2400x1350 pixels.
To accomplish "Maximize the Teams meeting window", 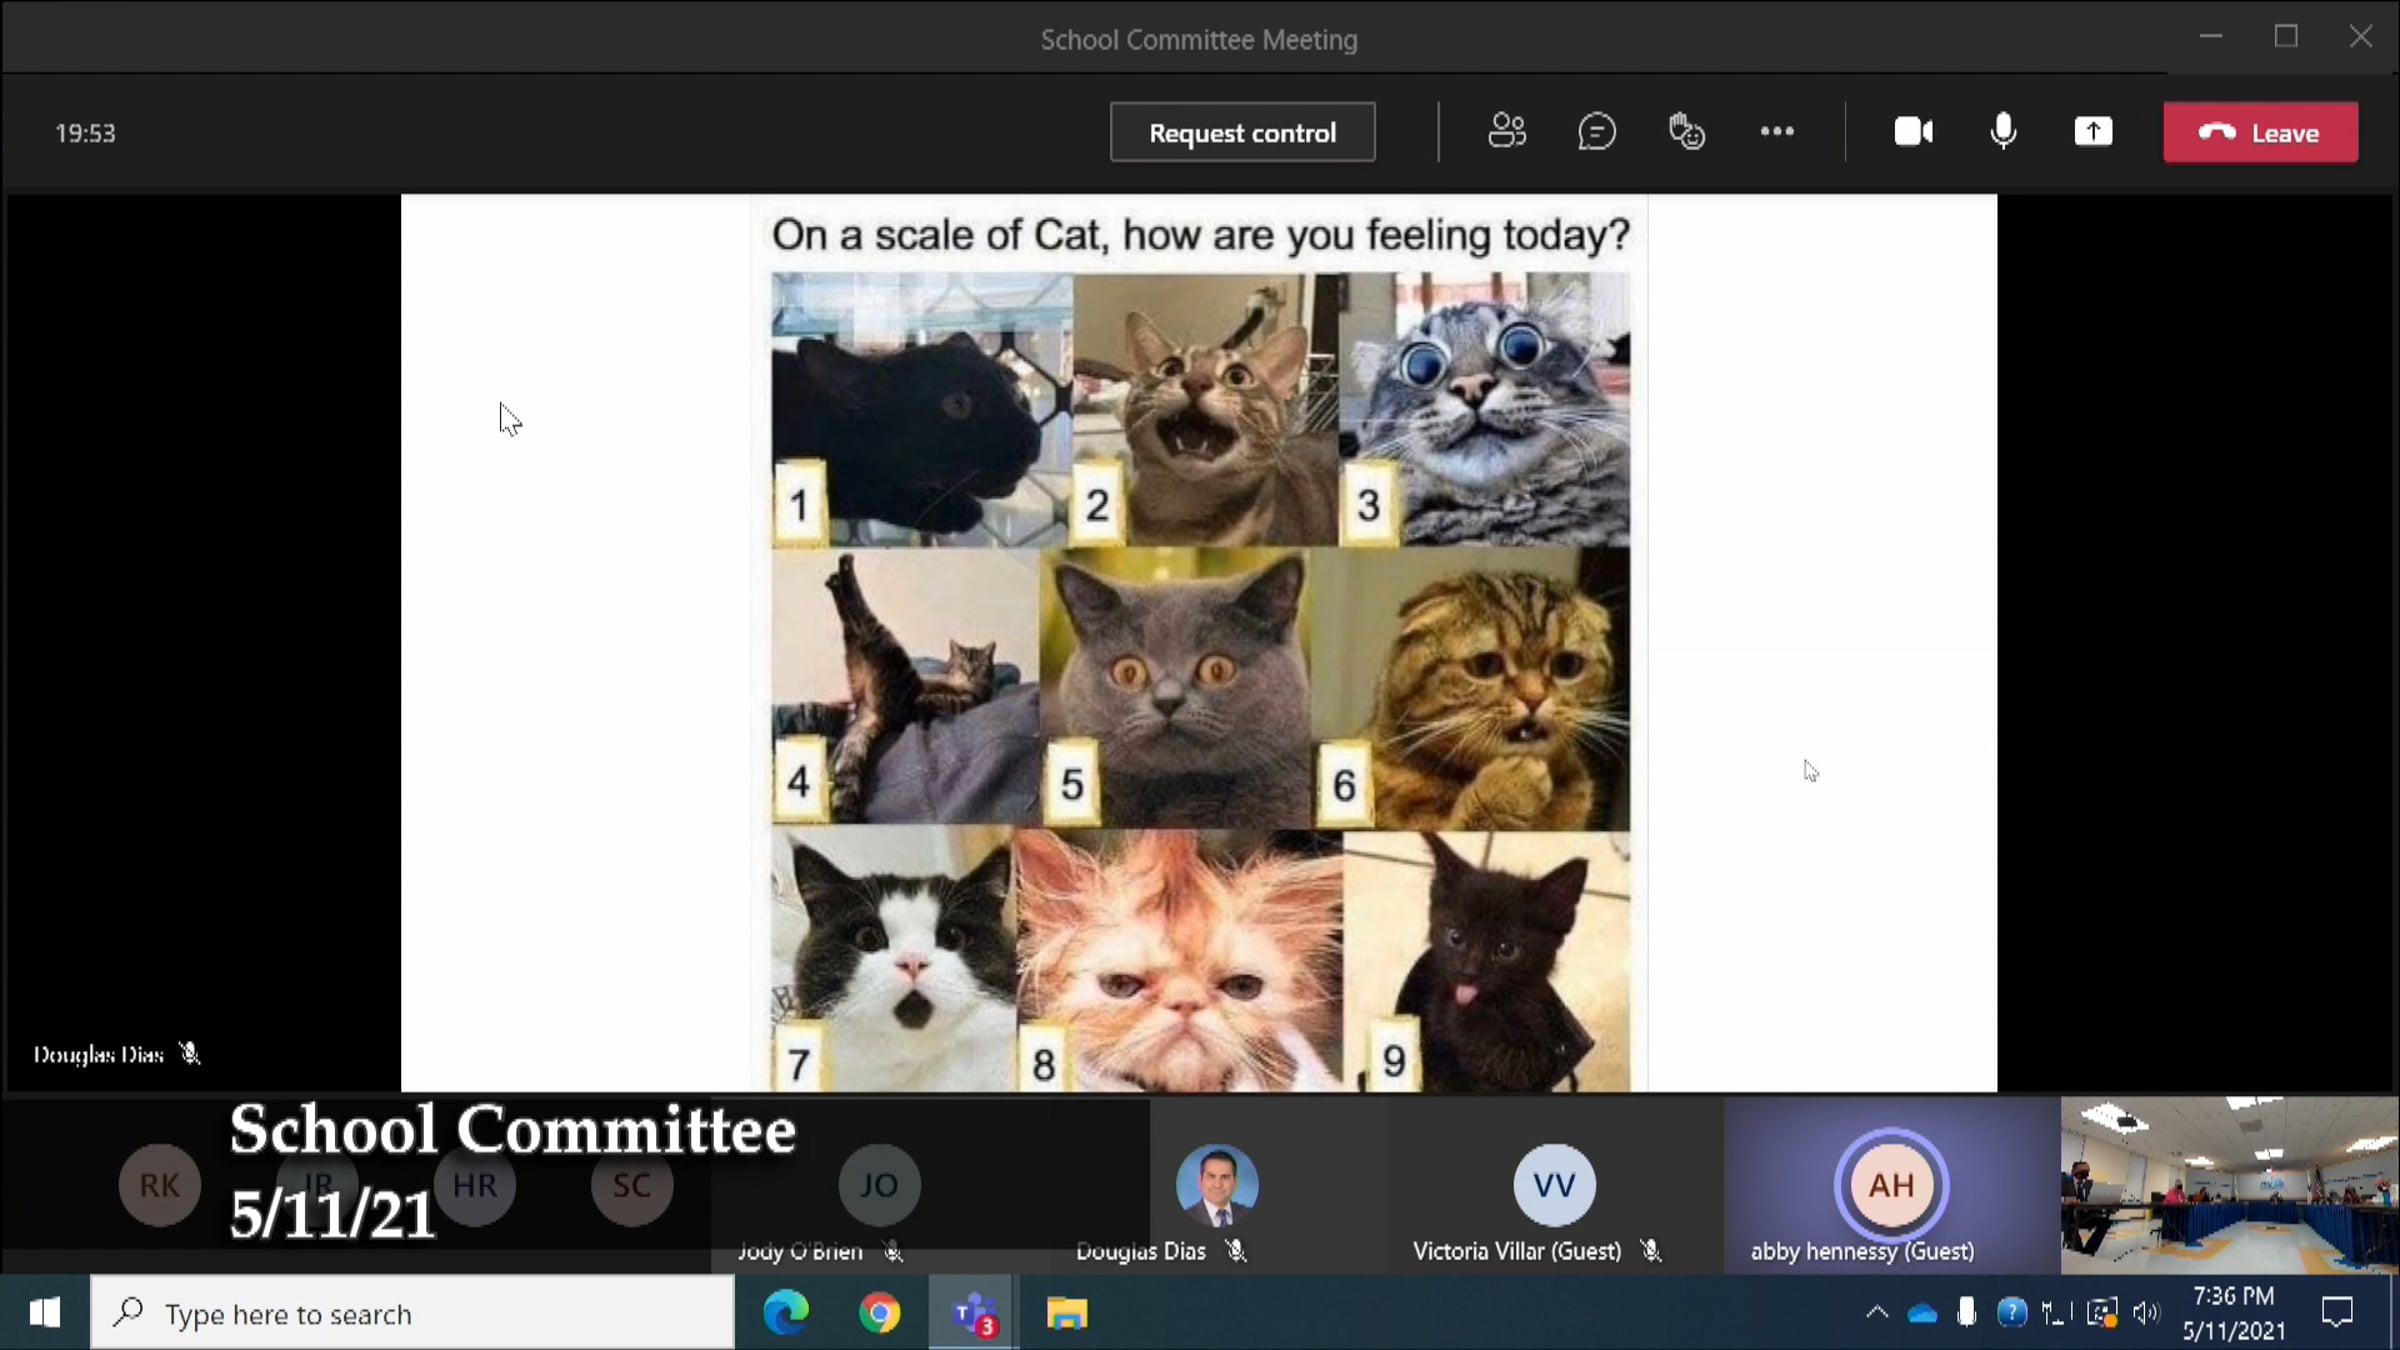I will point(2286,37).
